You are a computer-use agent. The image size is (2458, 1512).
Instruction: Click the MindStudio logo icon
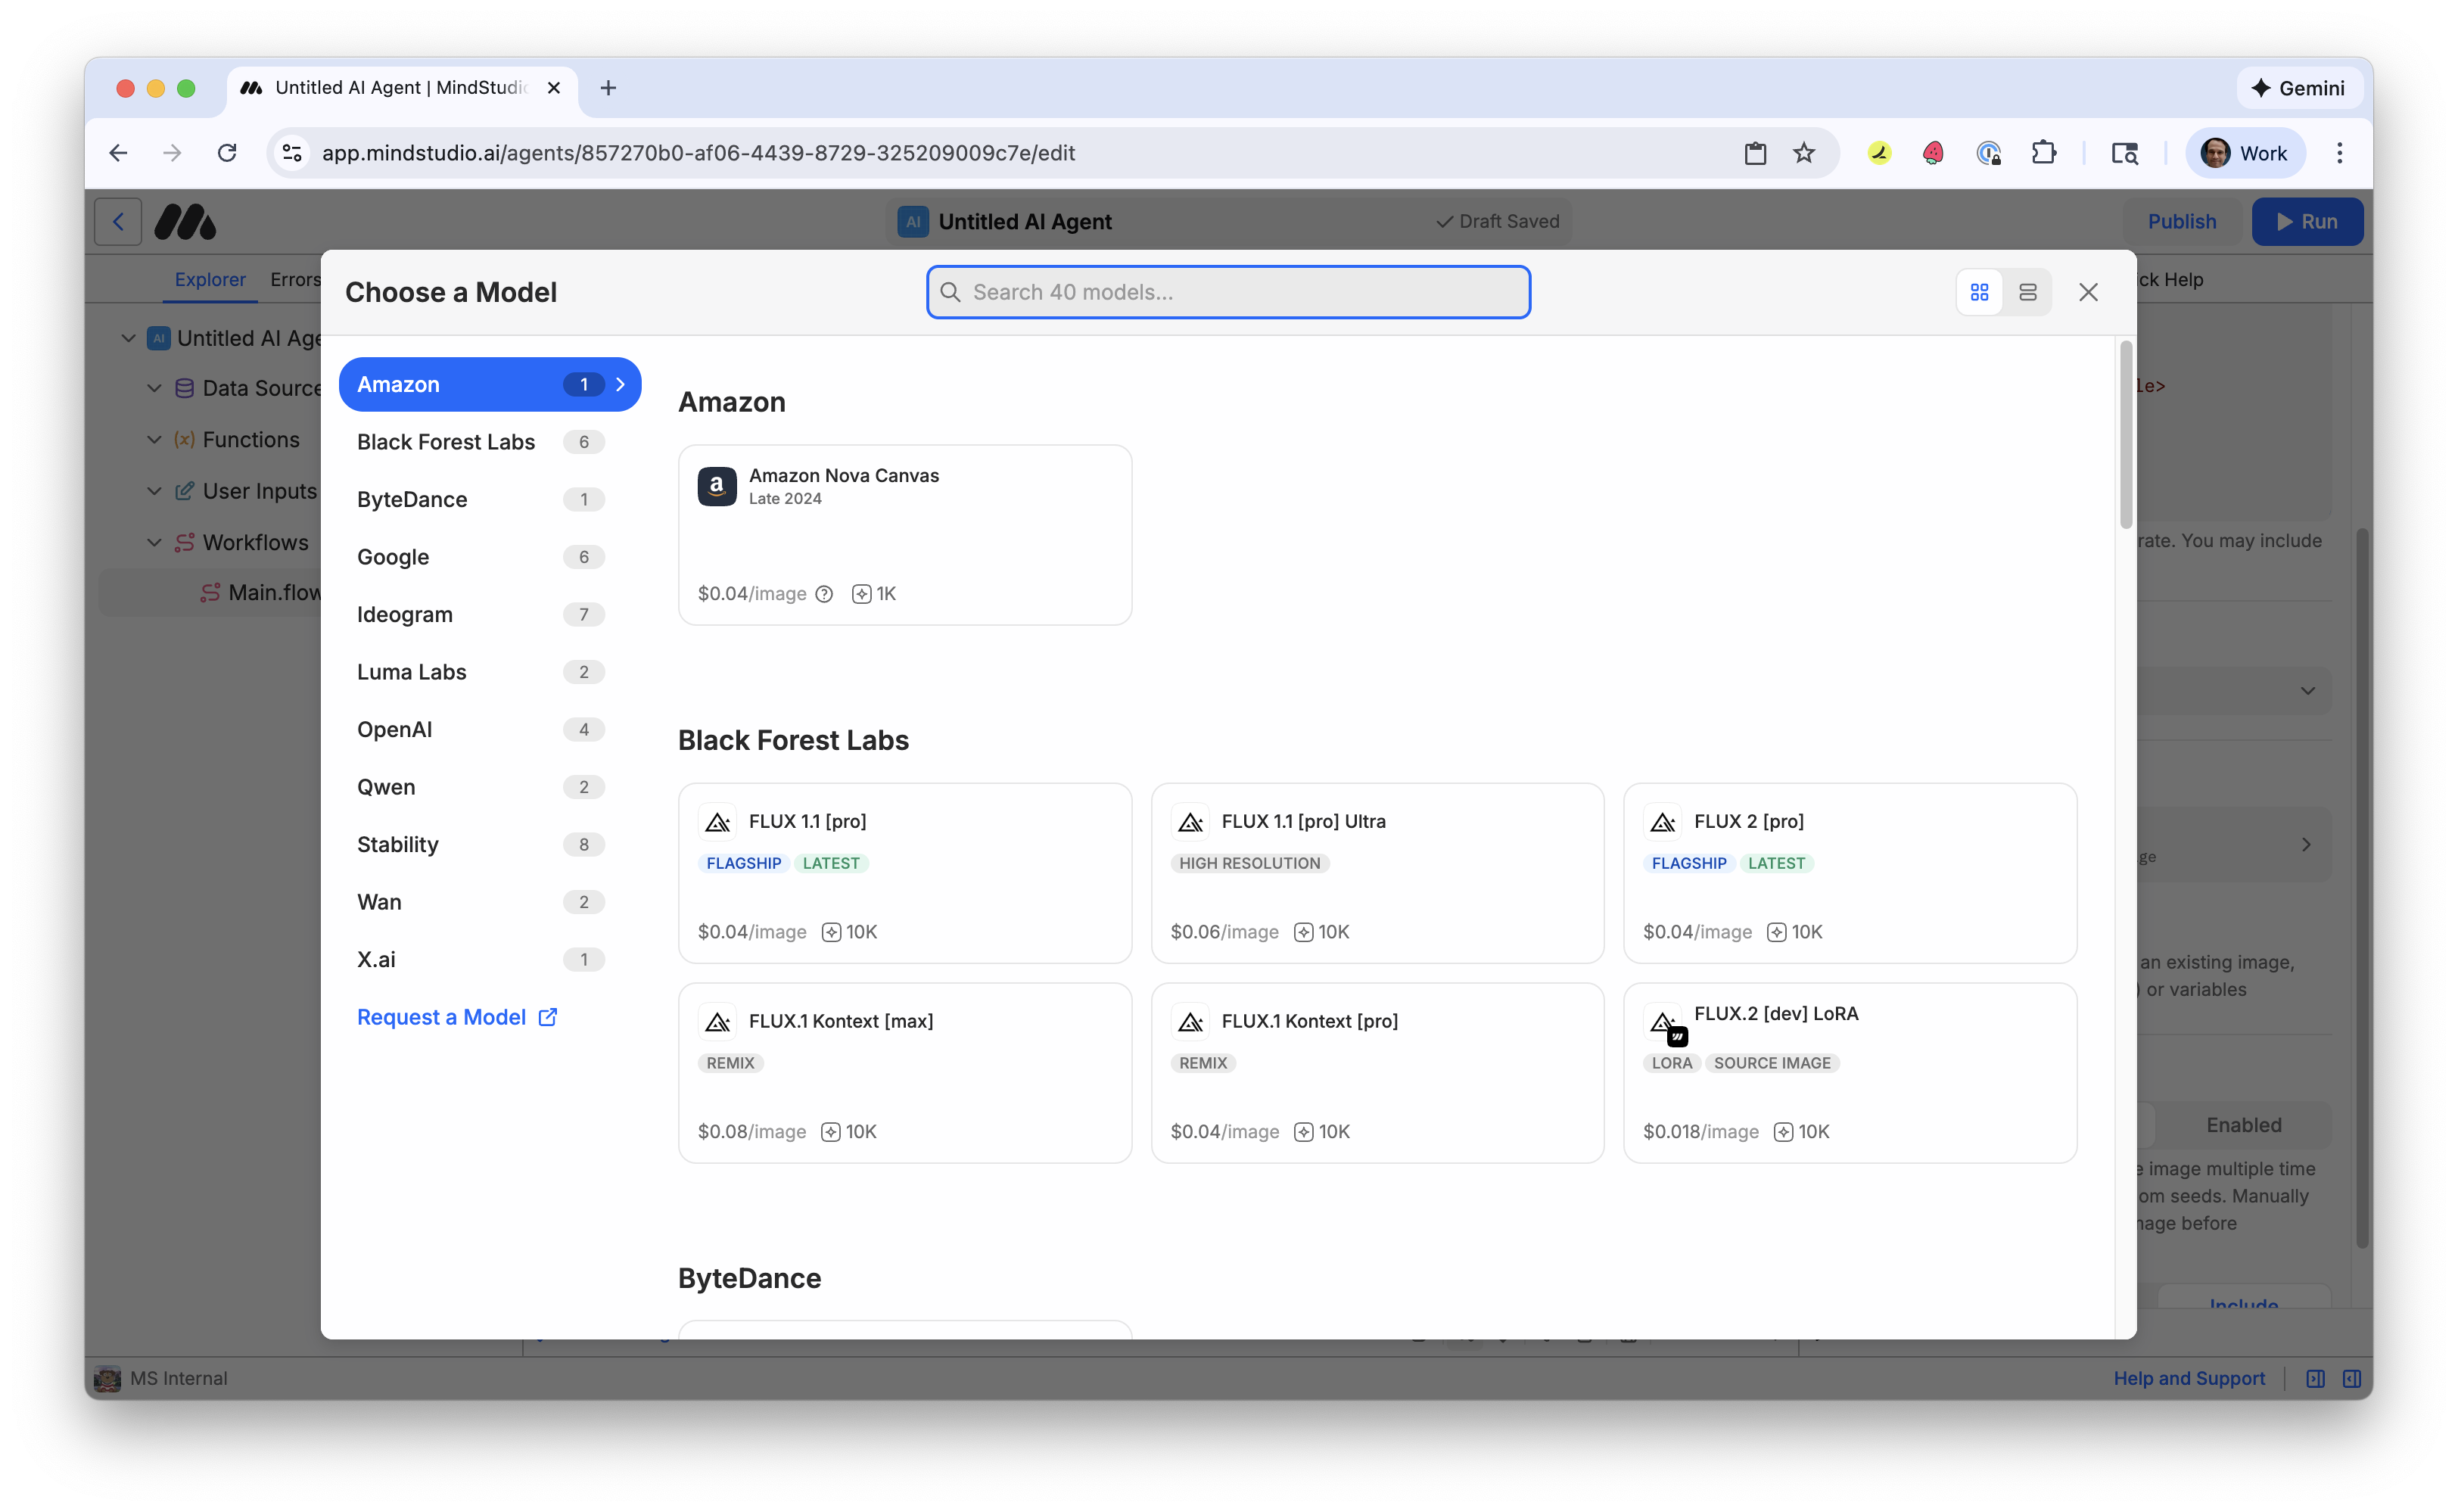point(185,221)
